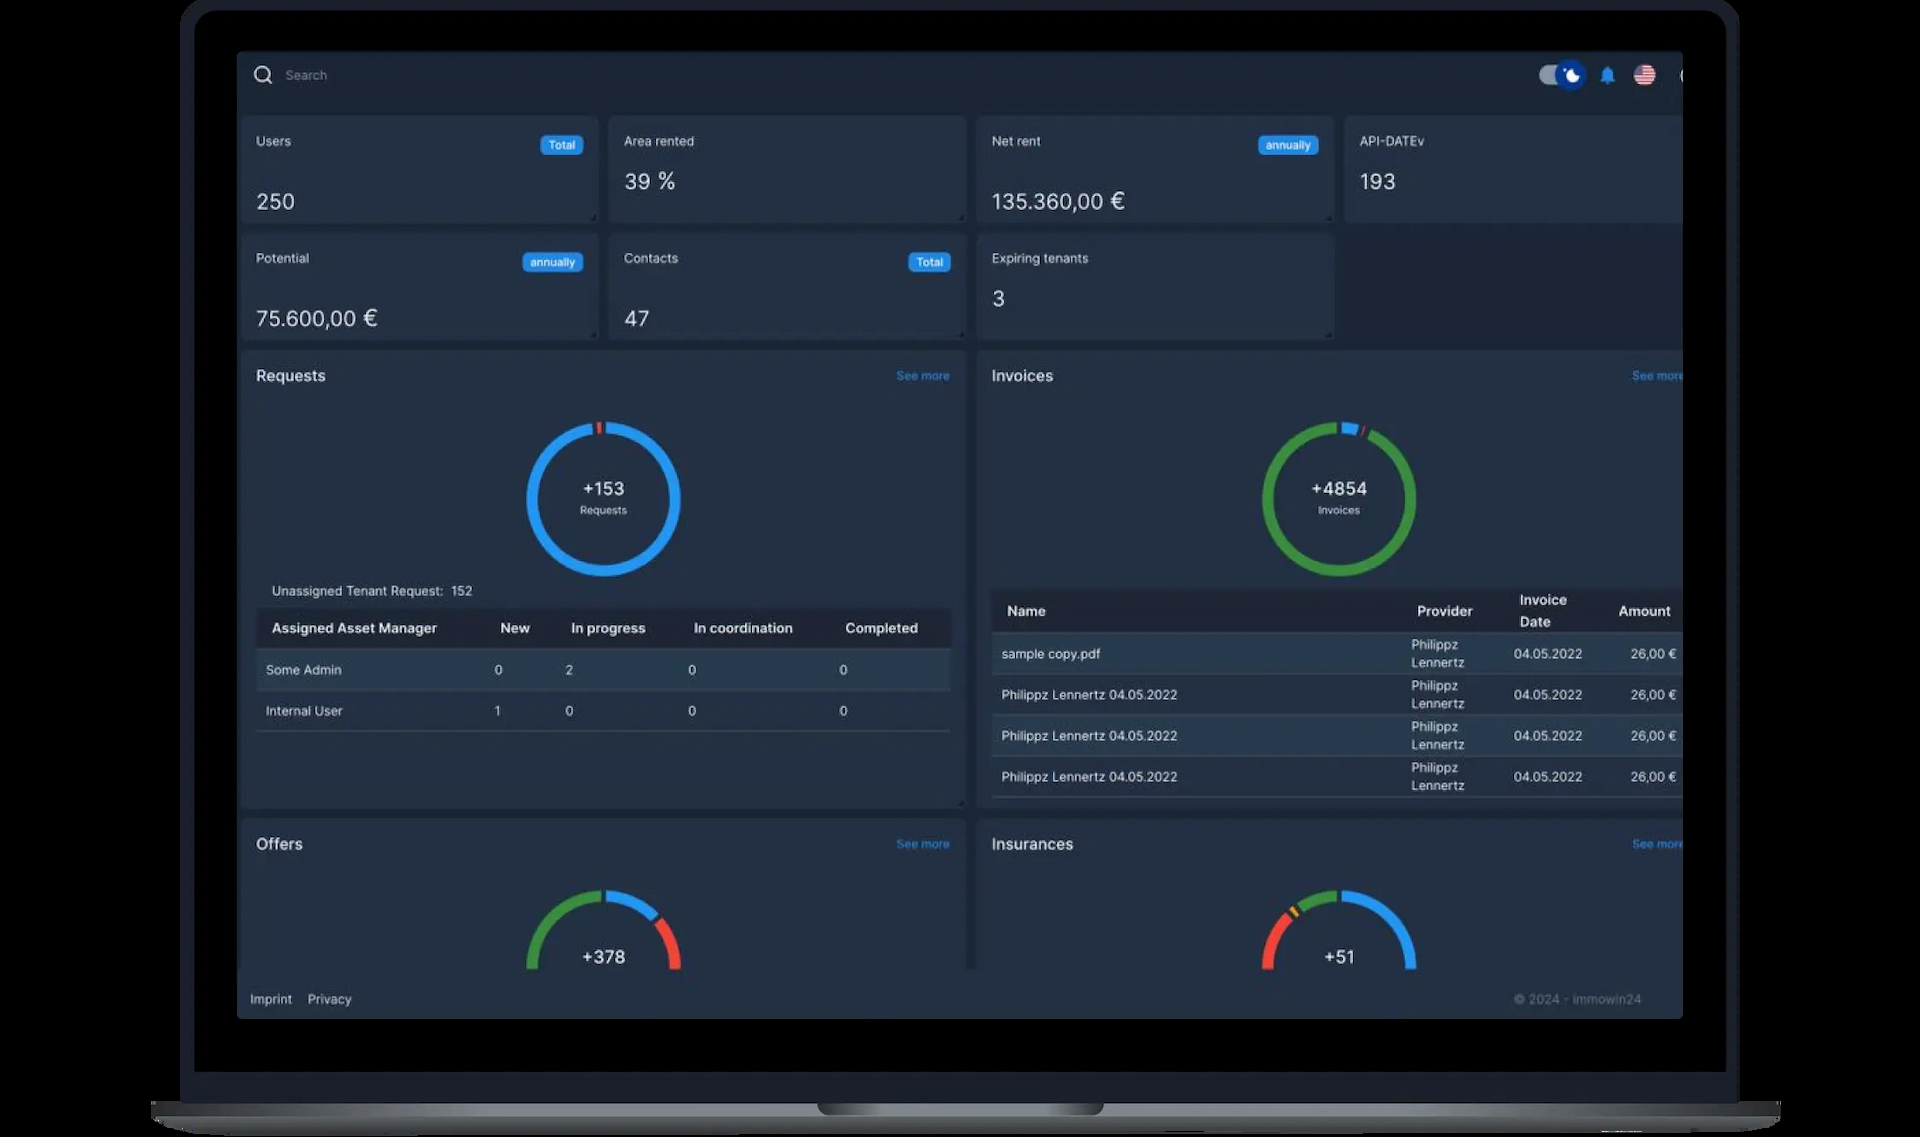The height and width of the screenshot is (1137, 1920).
Task: Click the search magnifier icon
Action: [263, 75]
